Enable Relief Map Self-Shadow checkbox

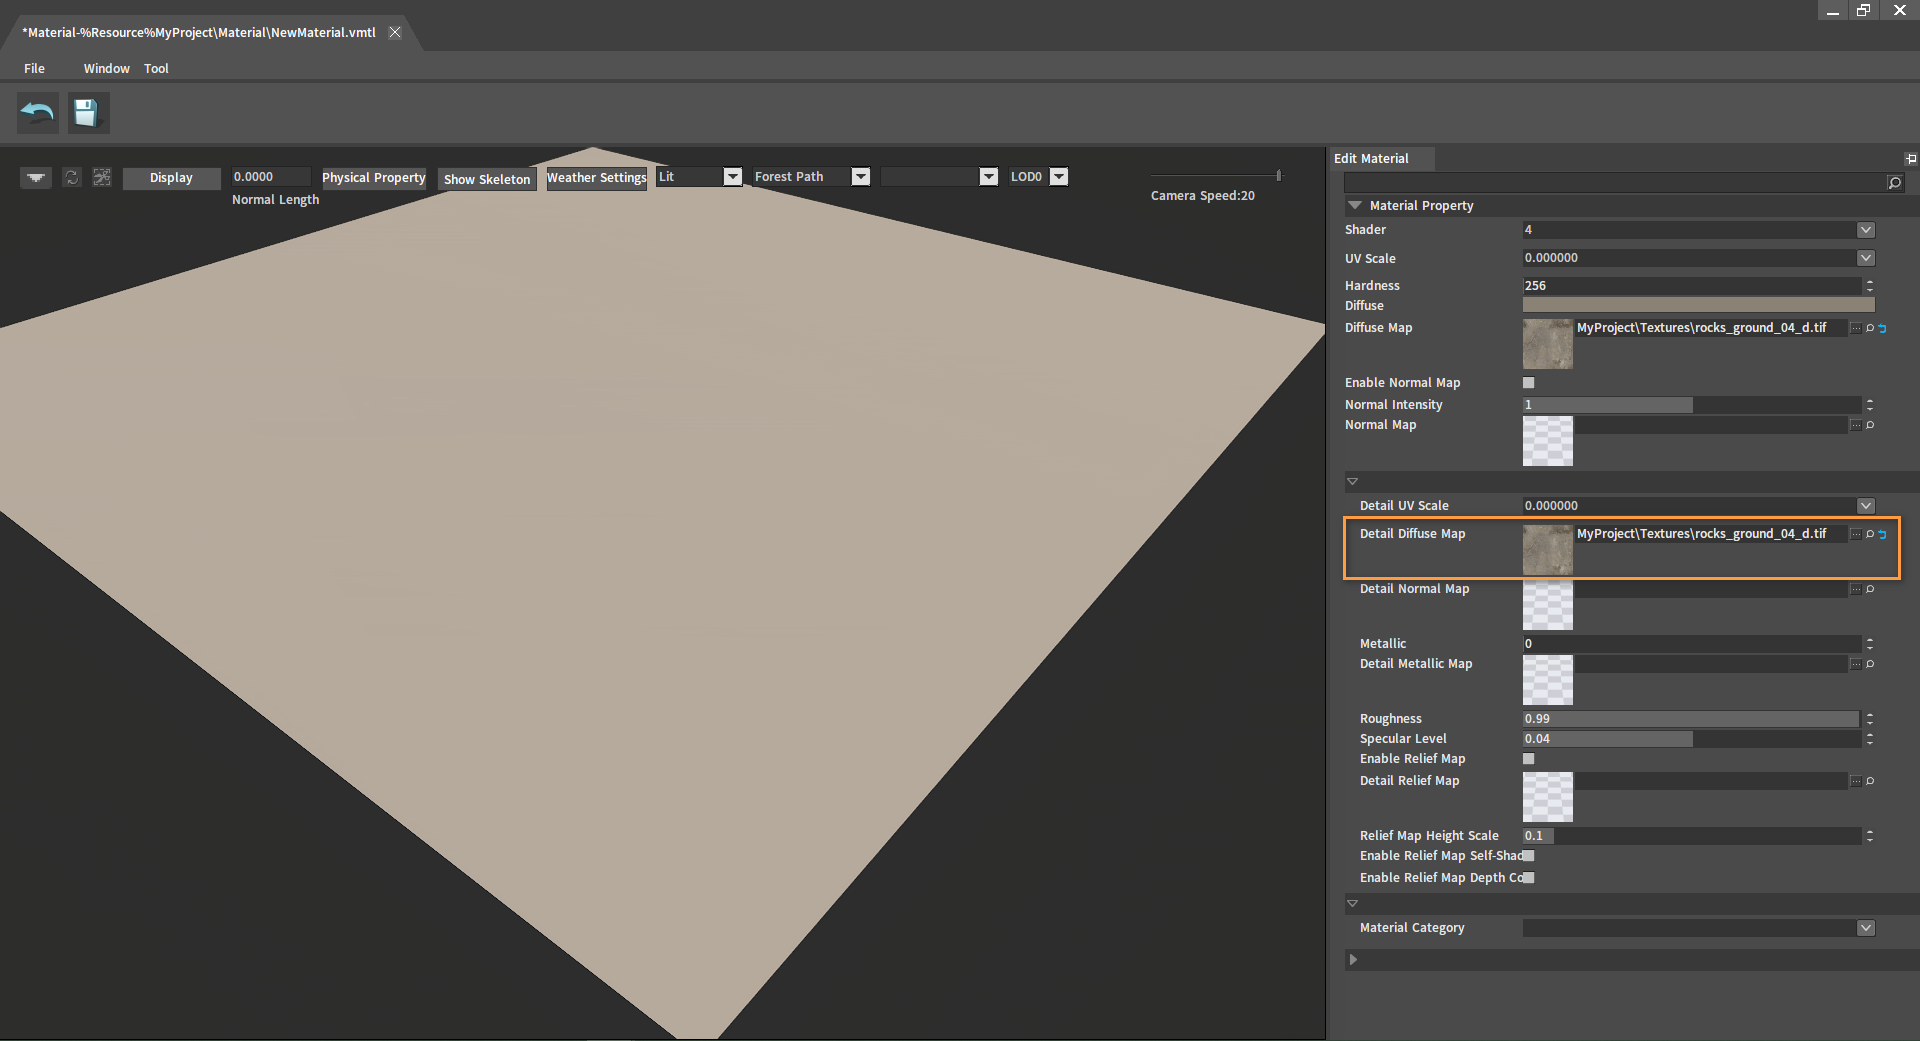pos(1528,856)
